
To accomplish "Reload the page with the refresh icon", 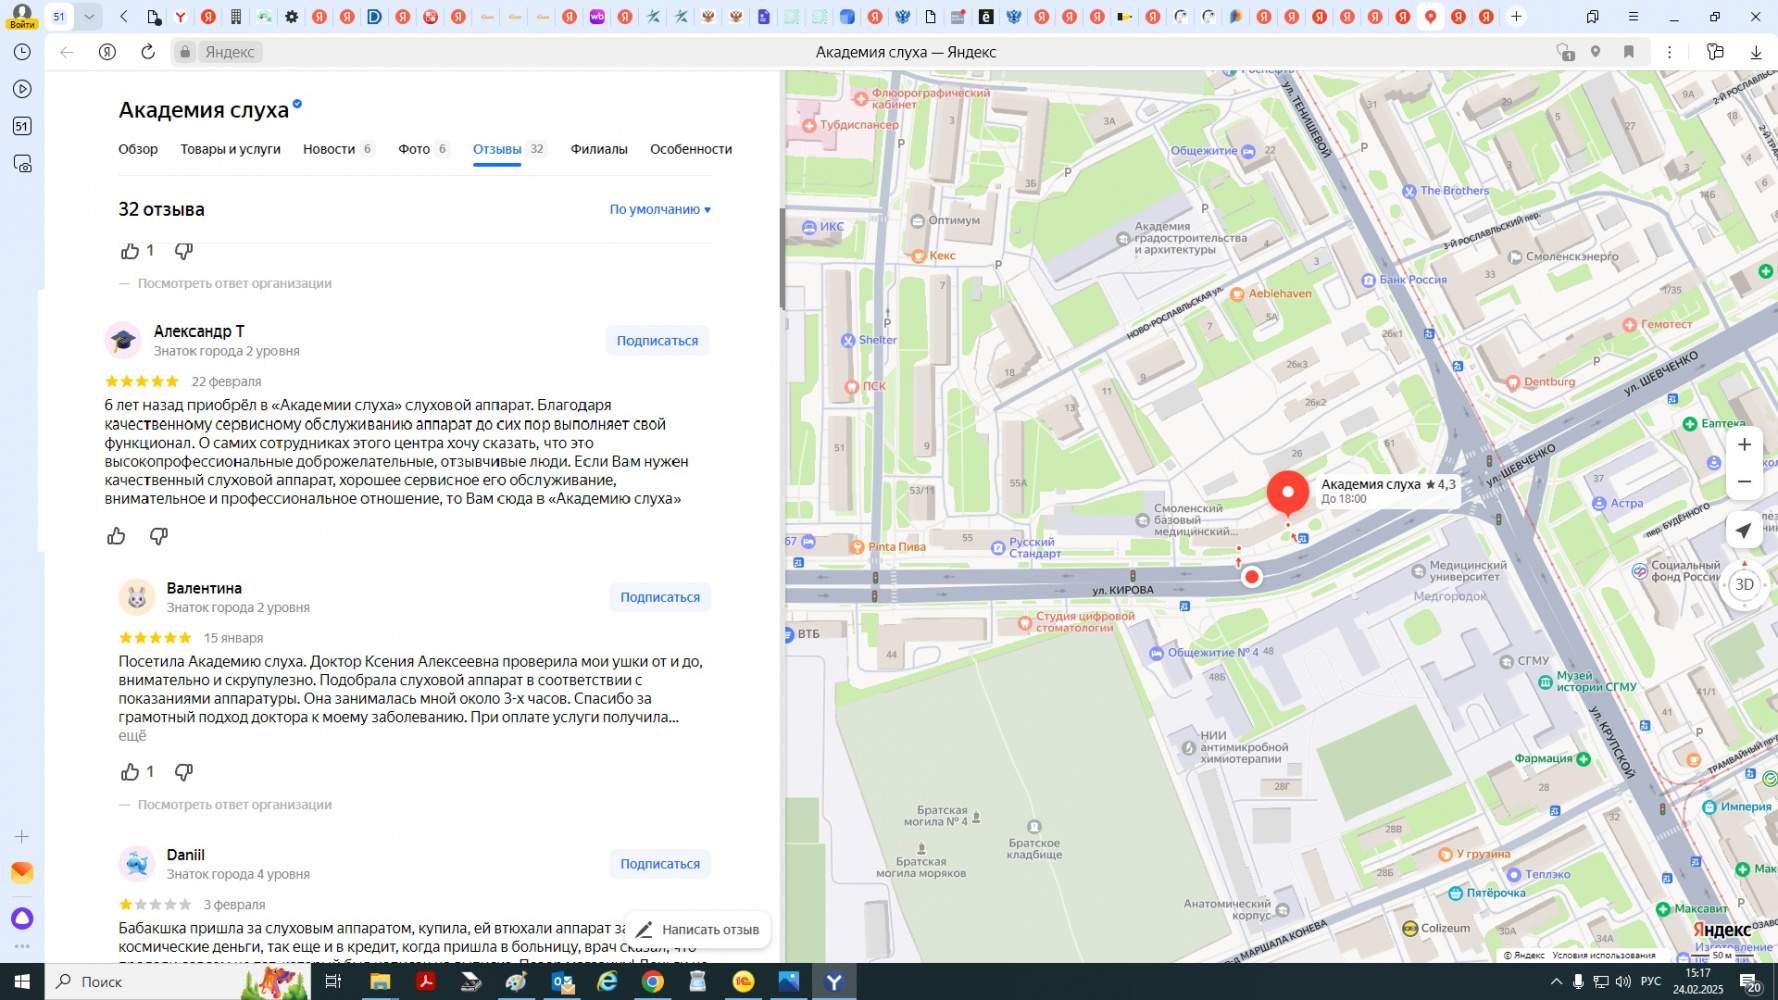I will click(148, 52).
